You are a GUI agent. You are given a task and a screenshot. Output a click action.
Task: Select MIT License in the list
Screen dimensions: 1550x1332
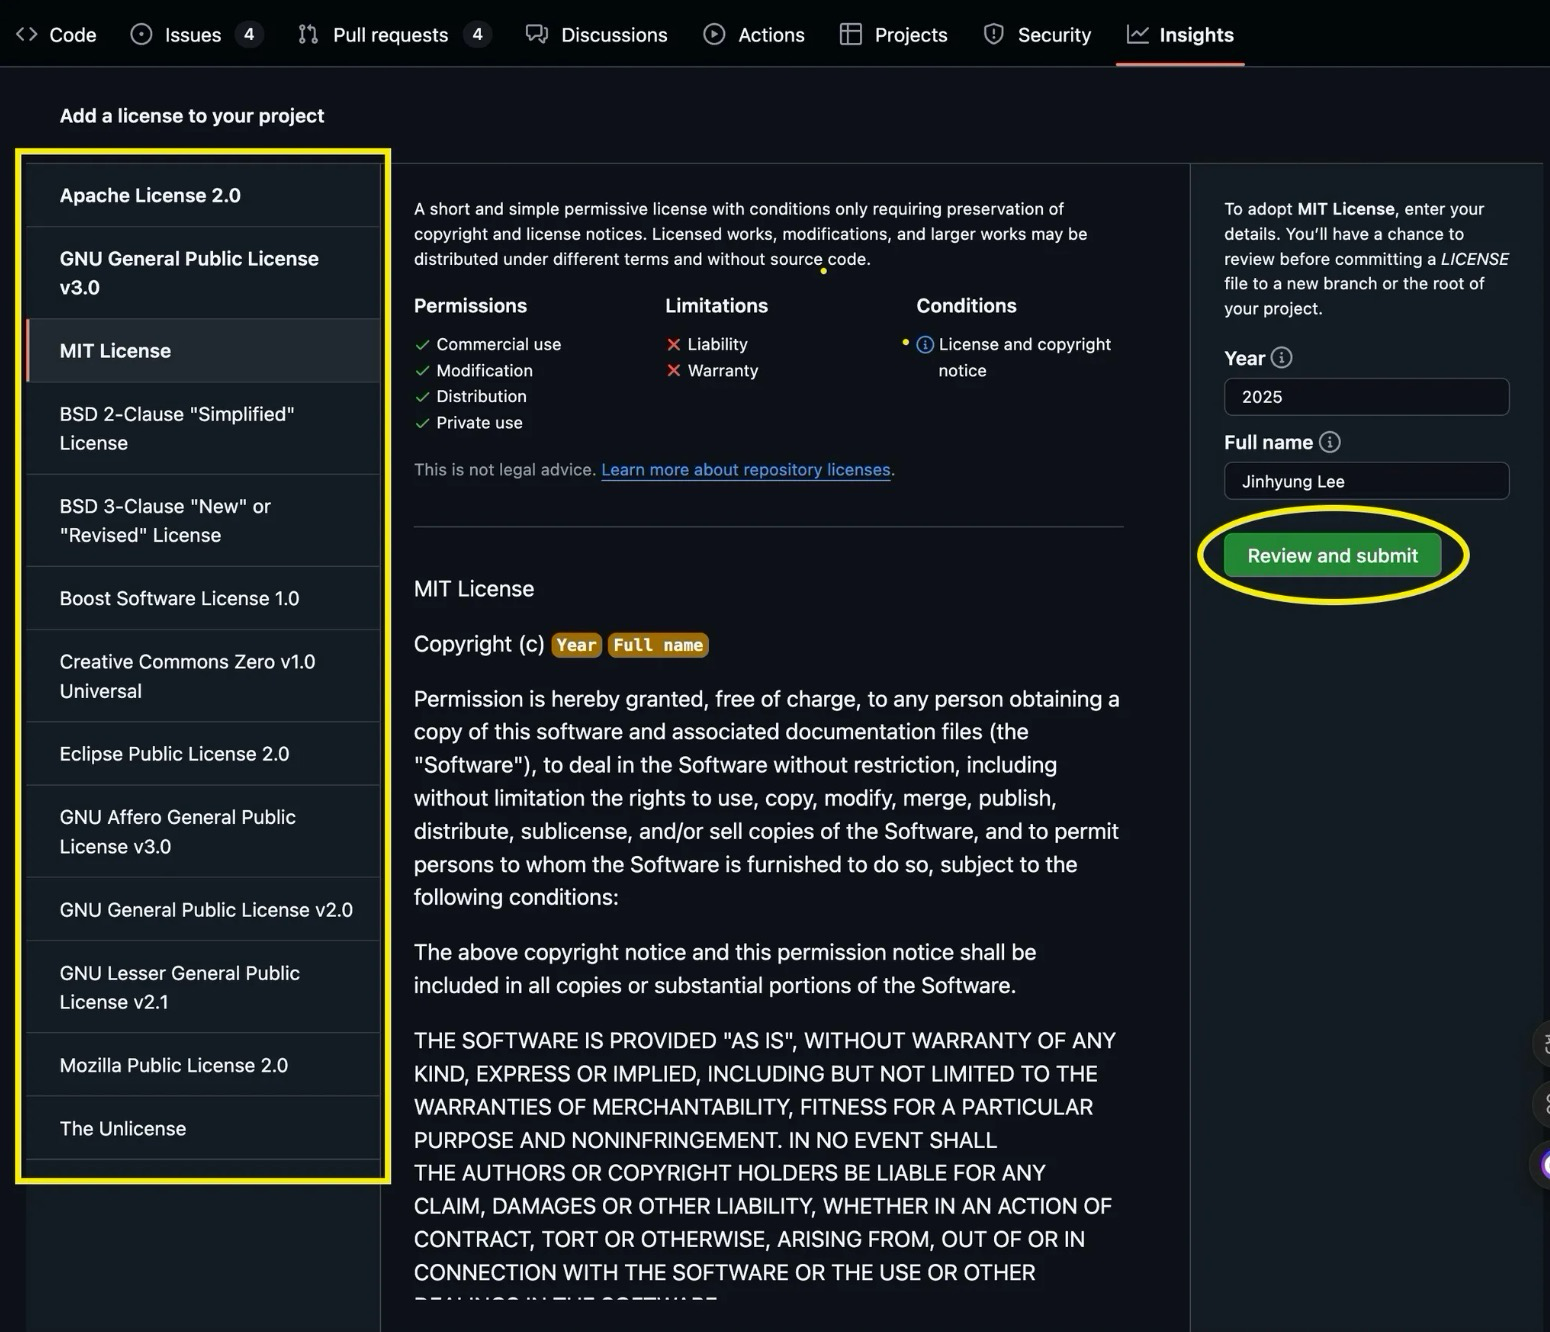coord(203,351)
